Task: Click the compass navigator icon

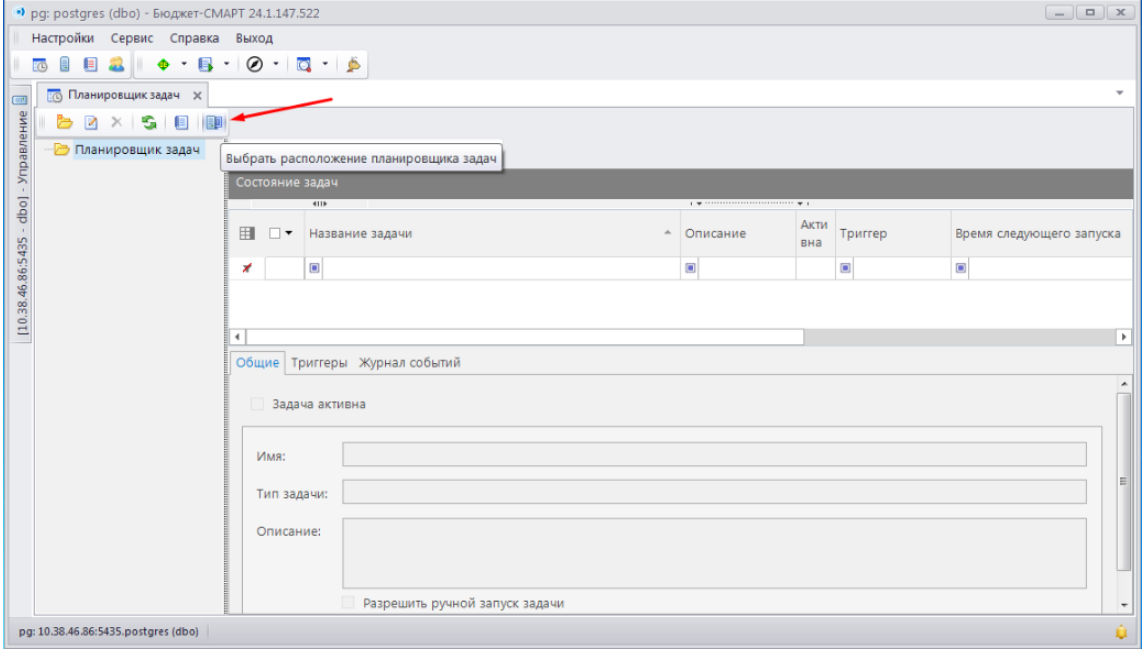Action: tap(255, 65)
